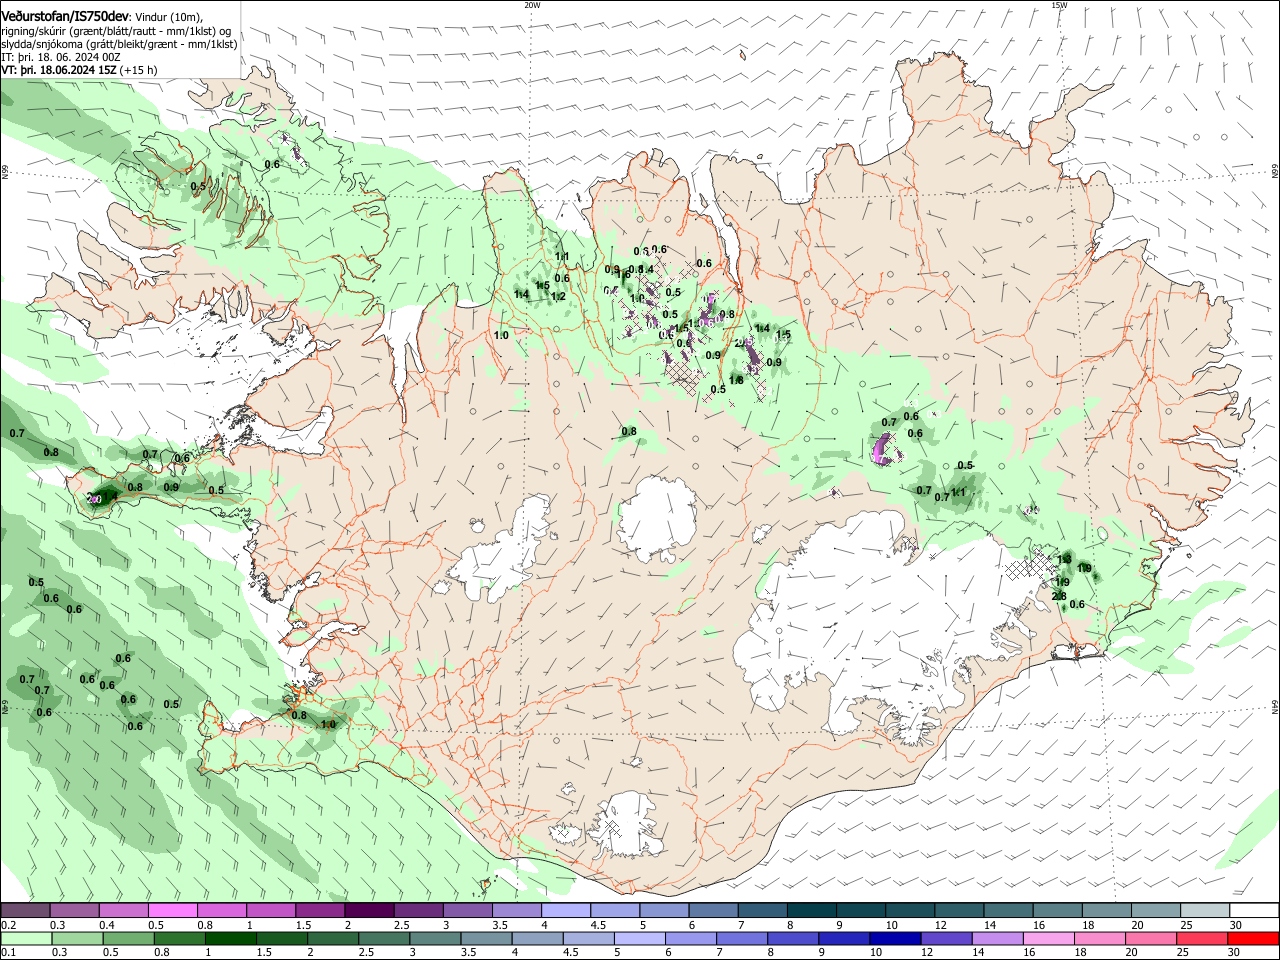This screenshot has height=960, width=1280.
Task: Click the bright red swatch labeled 30 on rain legend
Action: click(1254, 938)
